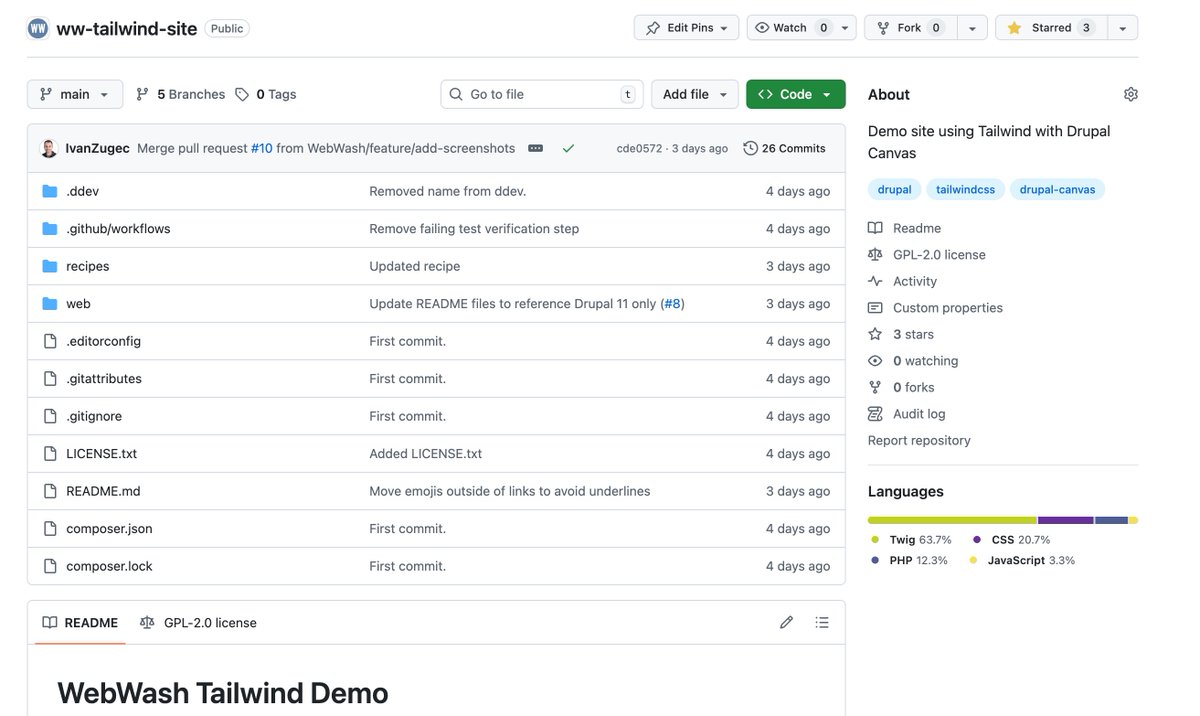Open 'Updated recipe' commit message

[415, 266]
